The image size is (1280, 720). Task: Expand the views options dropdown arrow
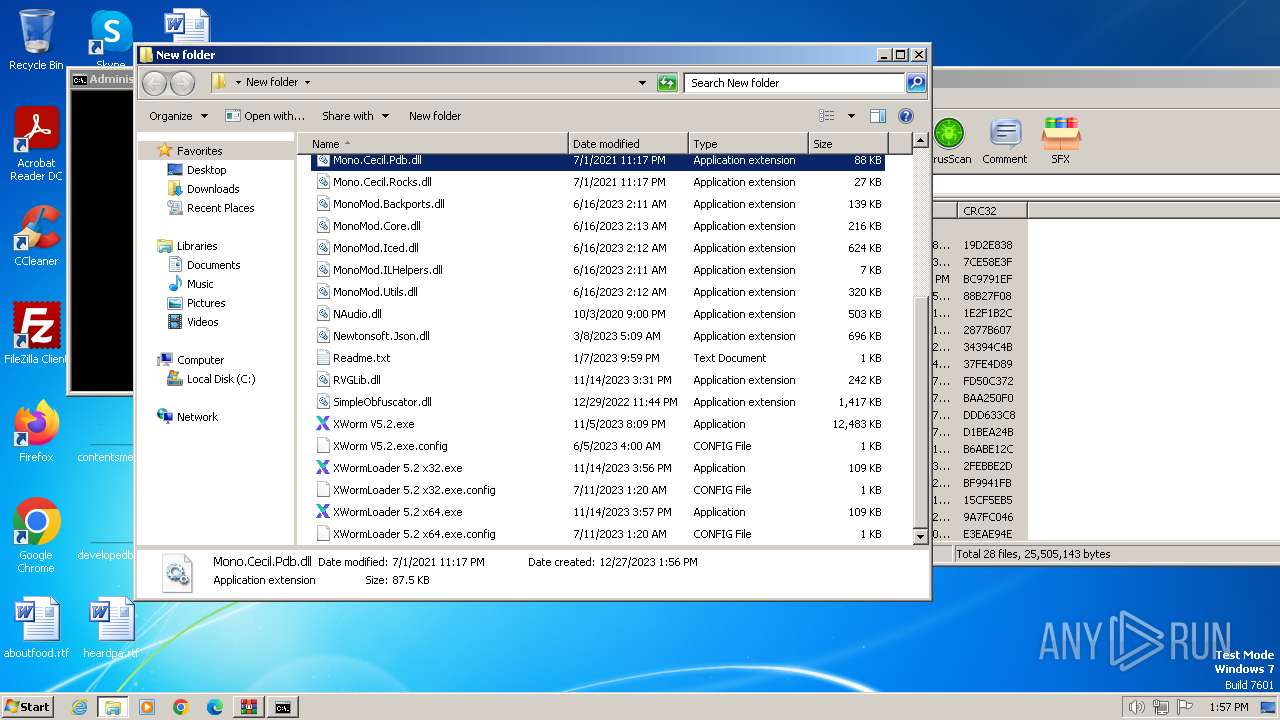click(851, 116)
